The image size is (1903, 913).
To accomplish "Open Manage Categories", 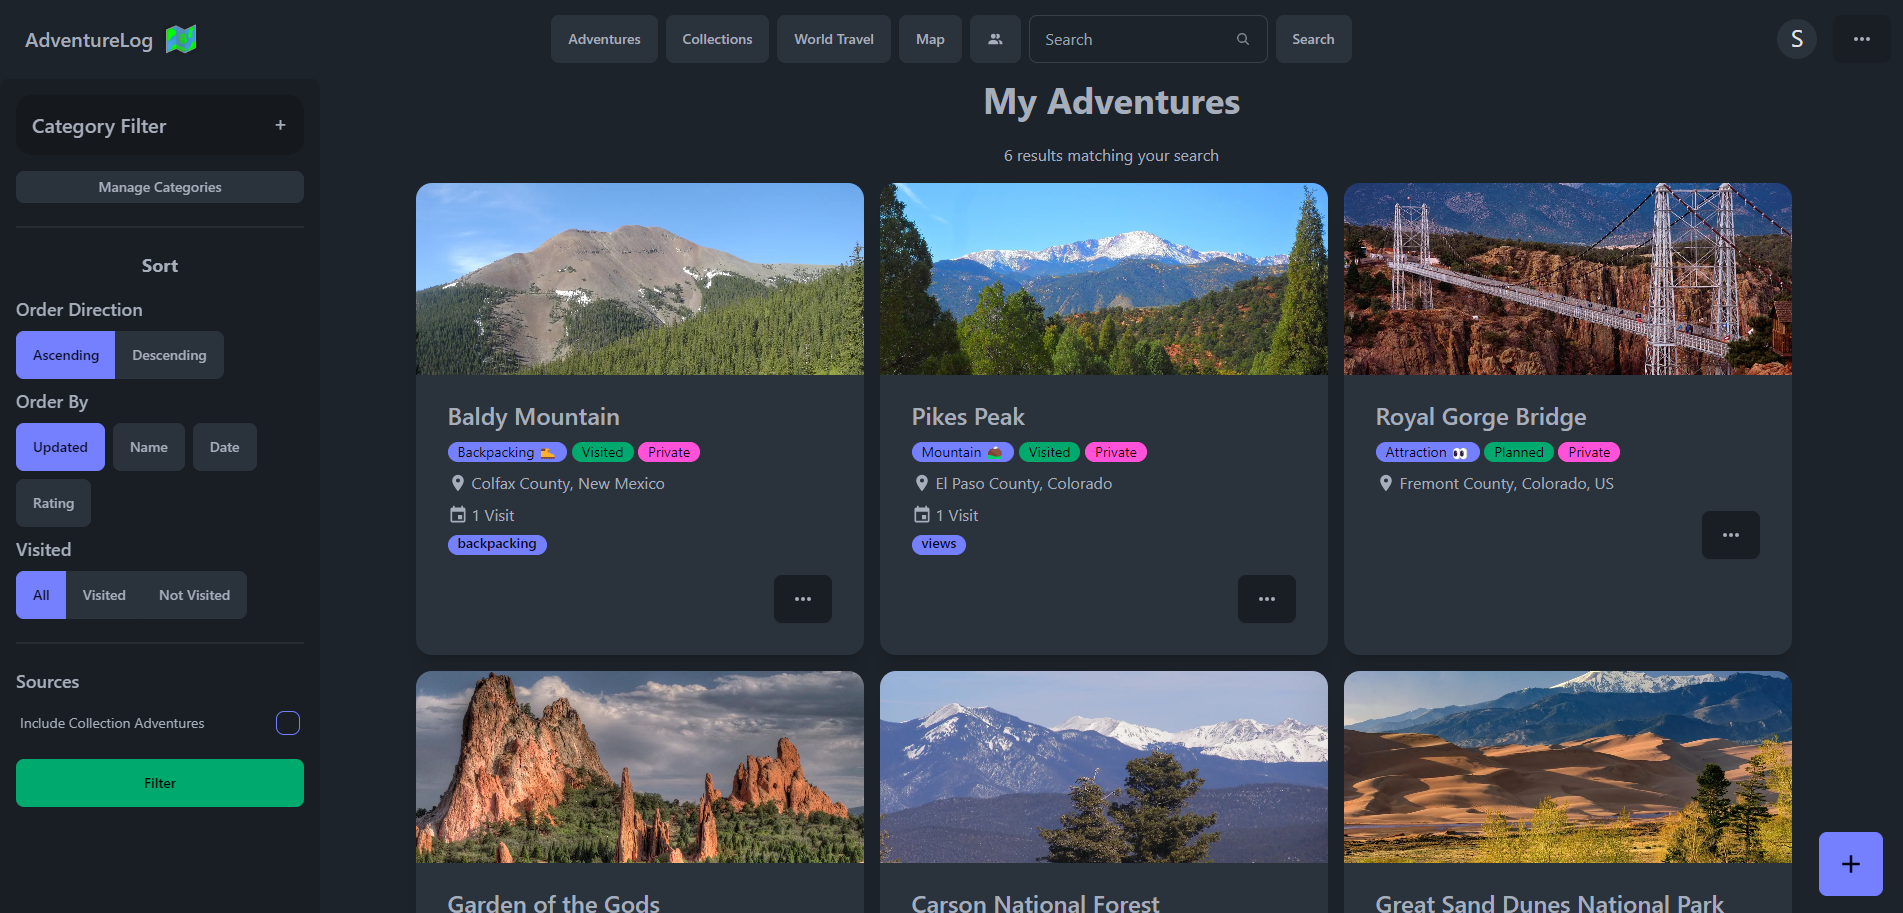I will (x=159, y=187).
